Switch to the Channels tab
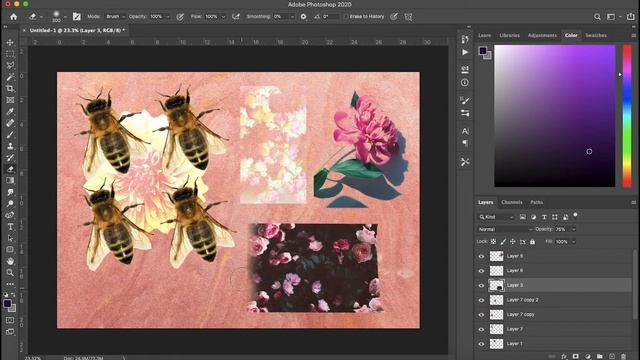This screenshot has height=360, width=640. 511,202
